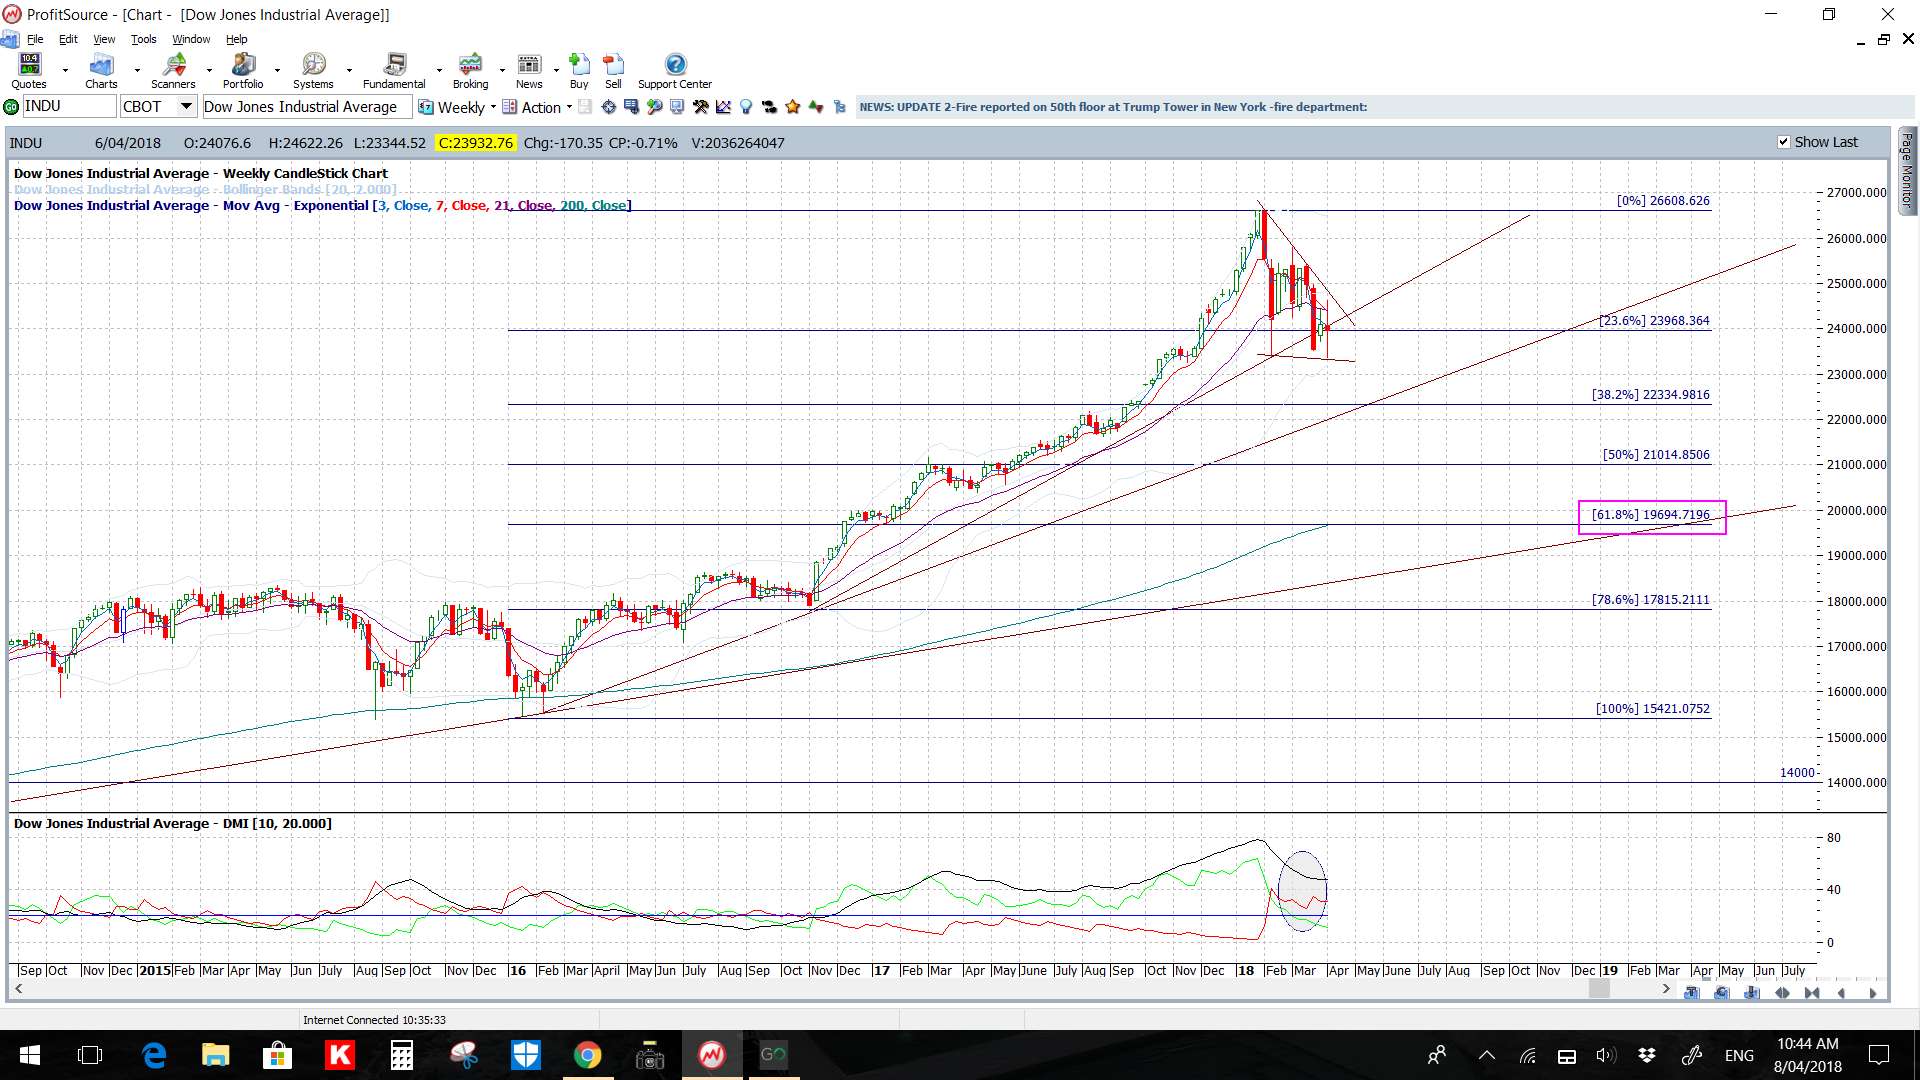
Task: Open the Help menu
Action: click(237, 39)
